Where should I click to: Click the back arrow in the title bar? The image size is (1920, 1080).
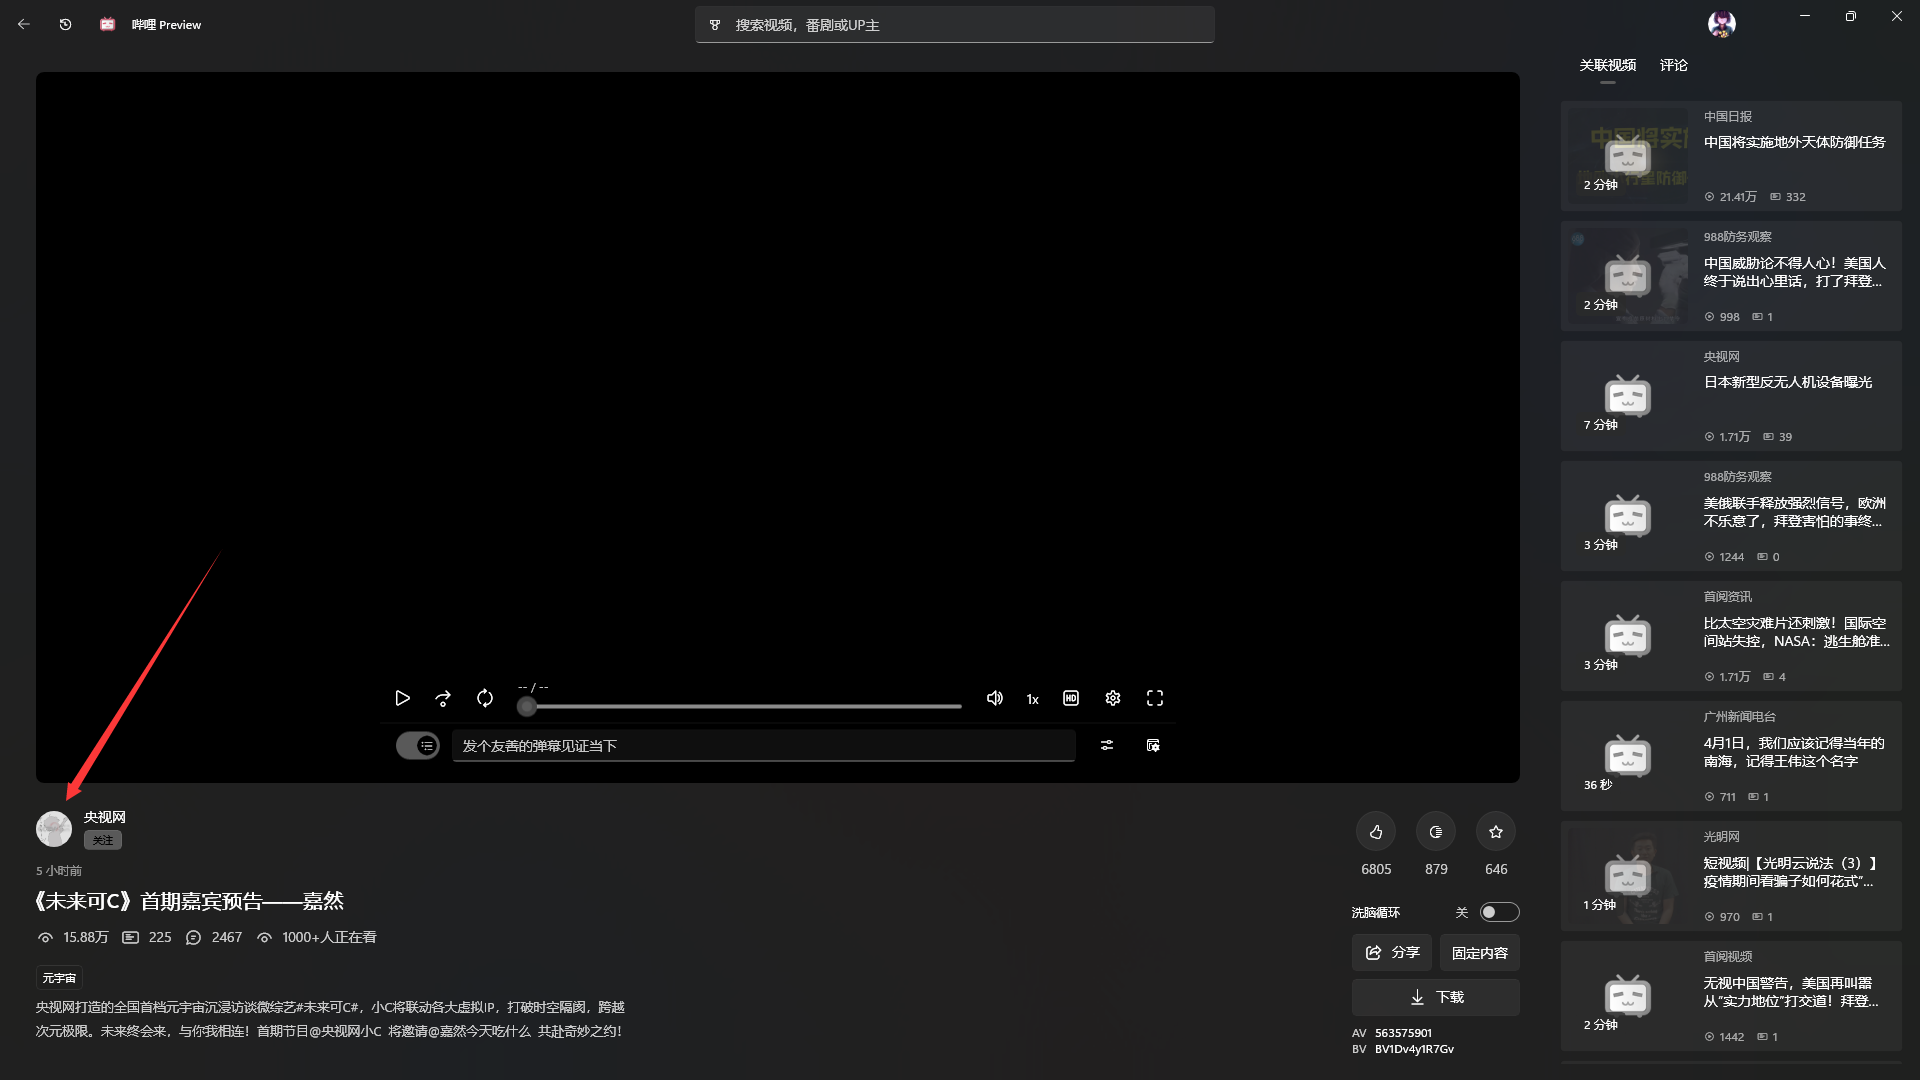pos(24,24)
